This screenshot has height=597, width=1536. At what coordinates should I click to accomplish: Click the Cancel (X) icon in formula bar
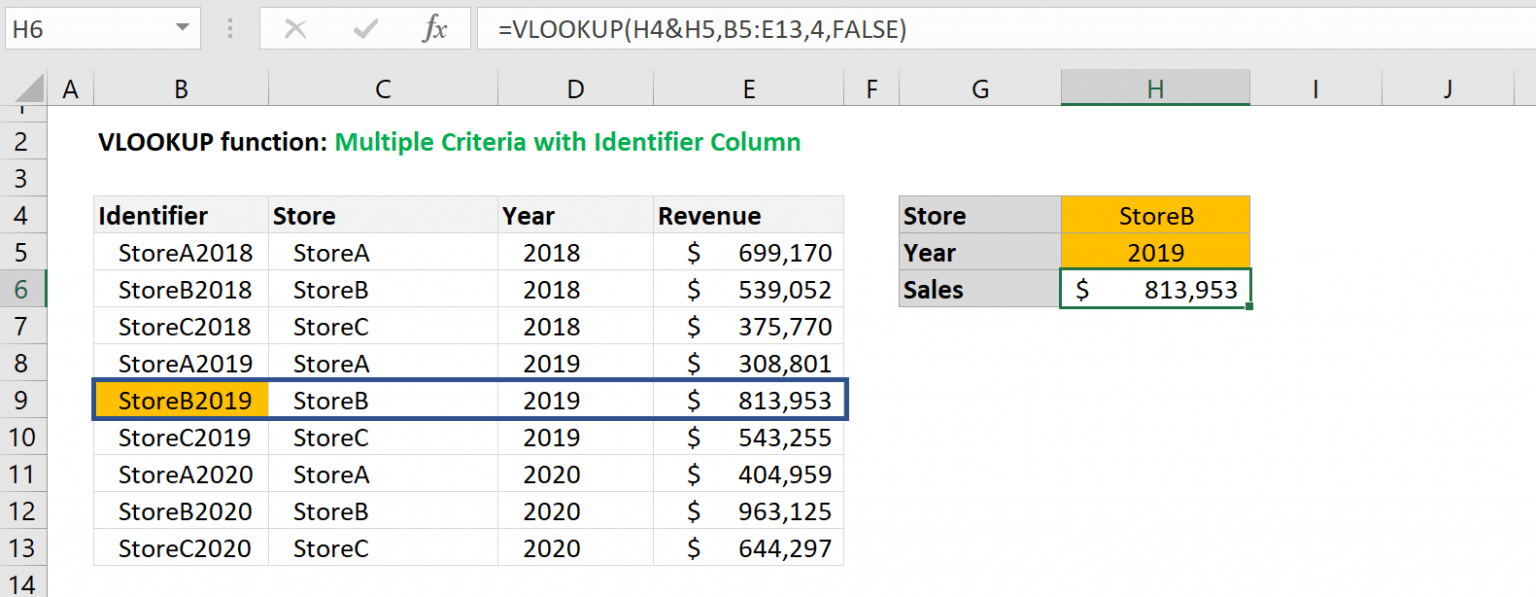[295, 29]
